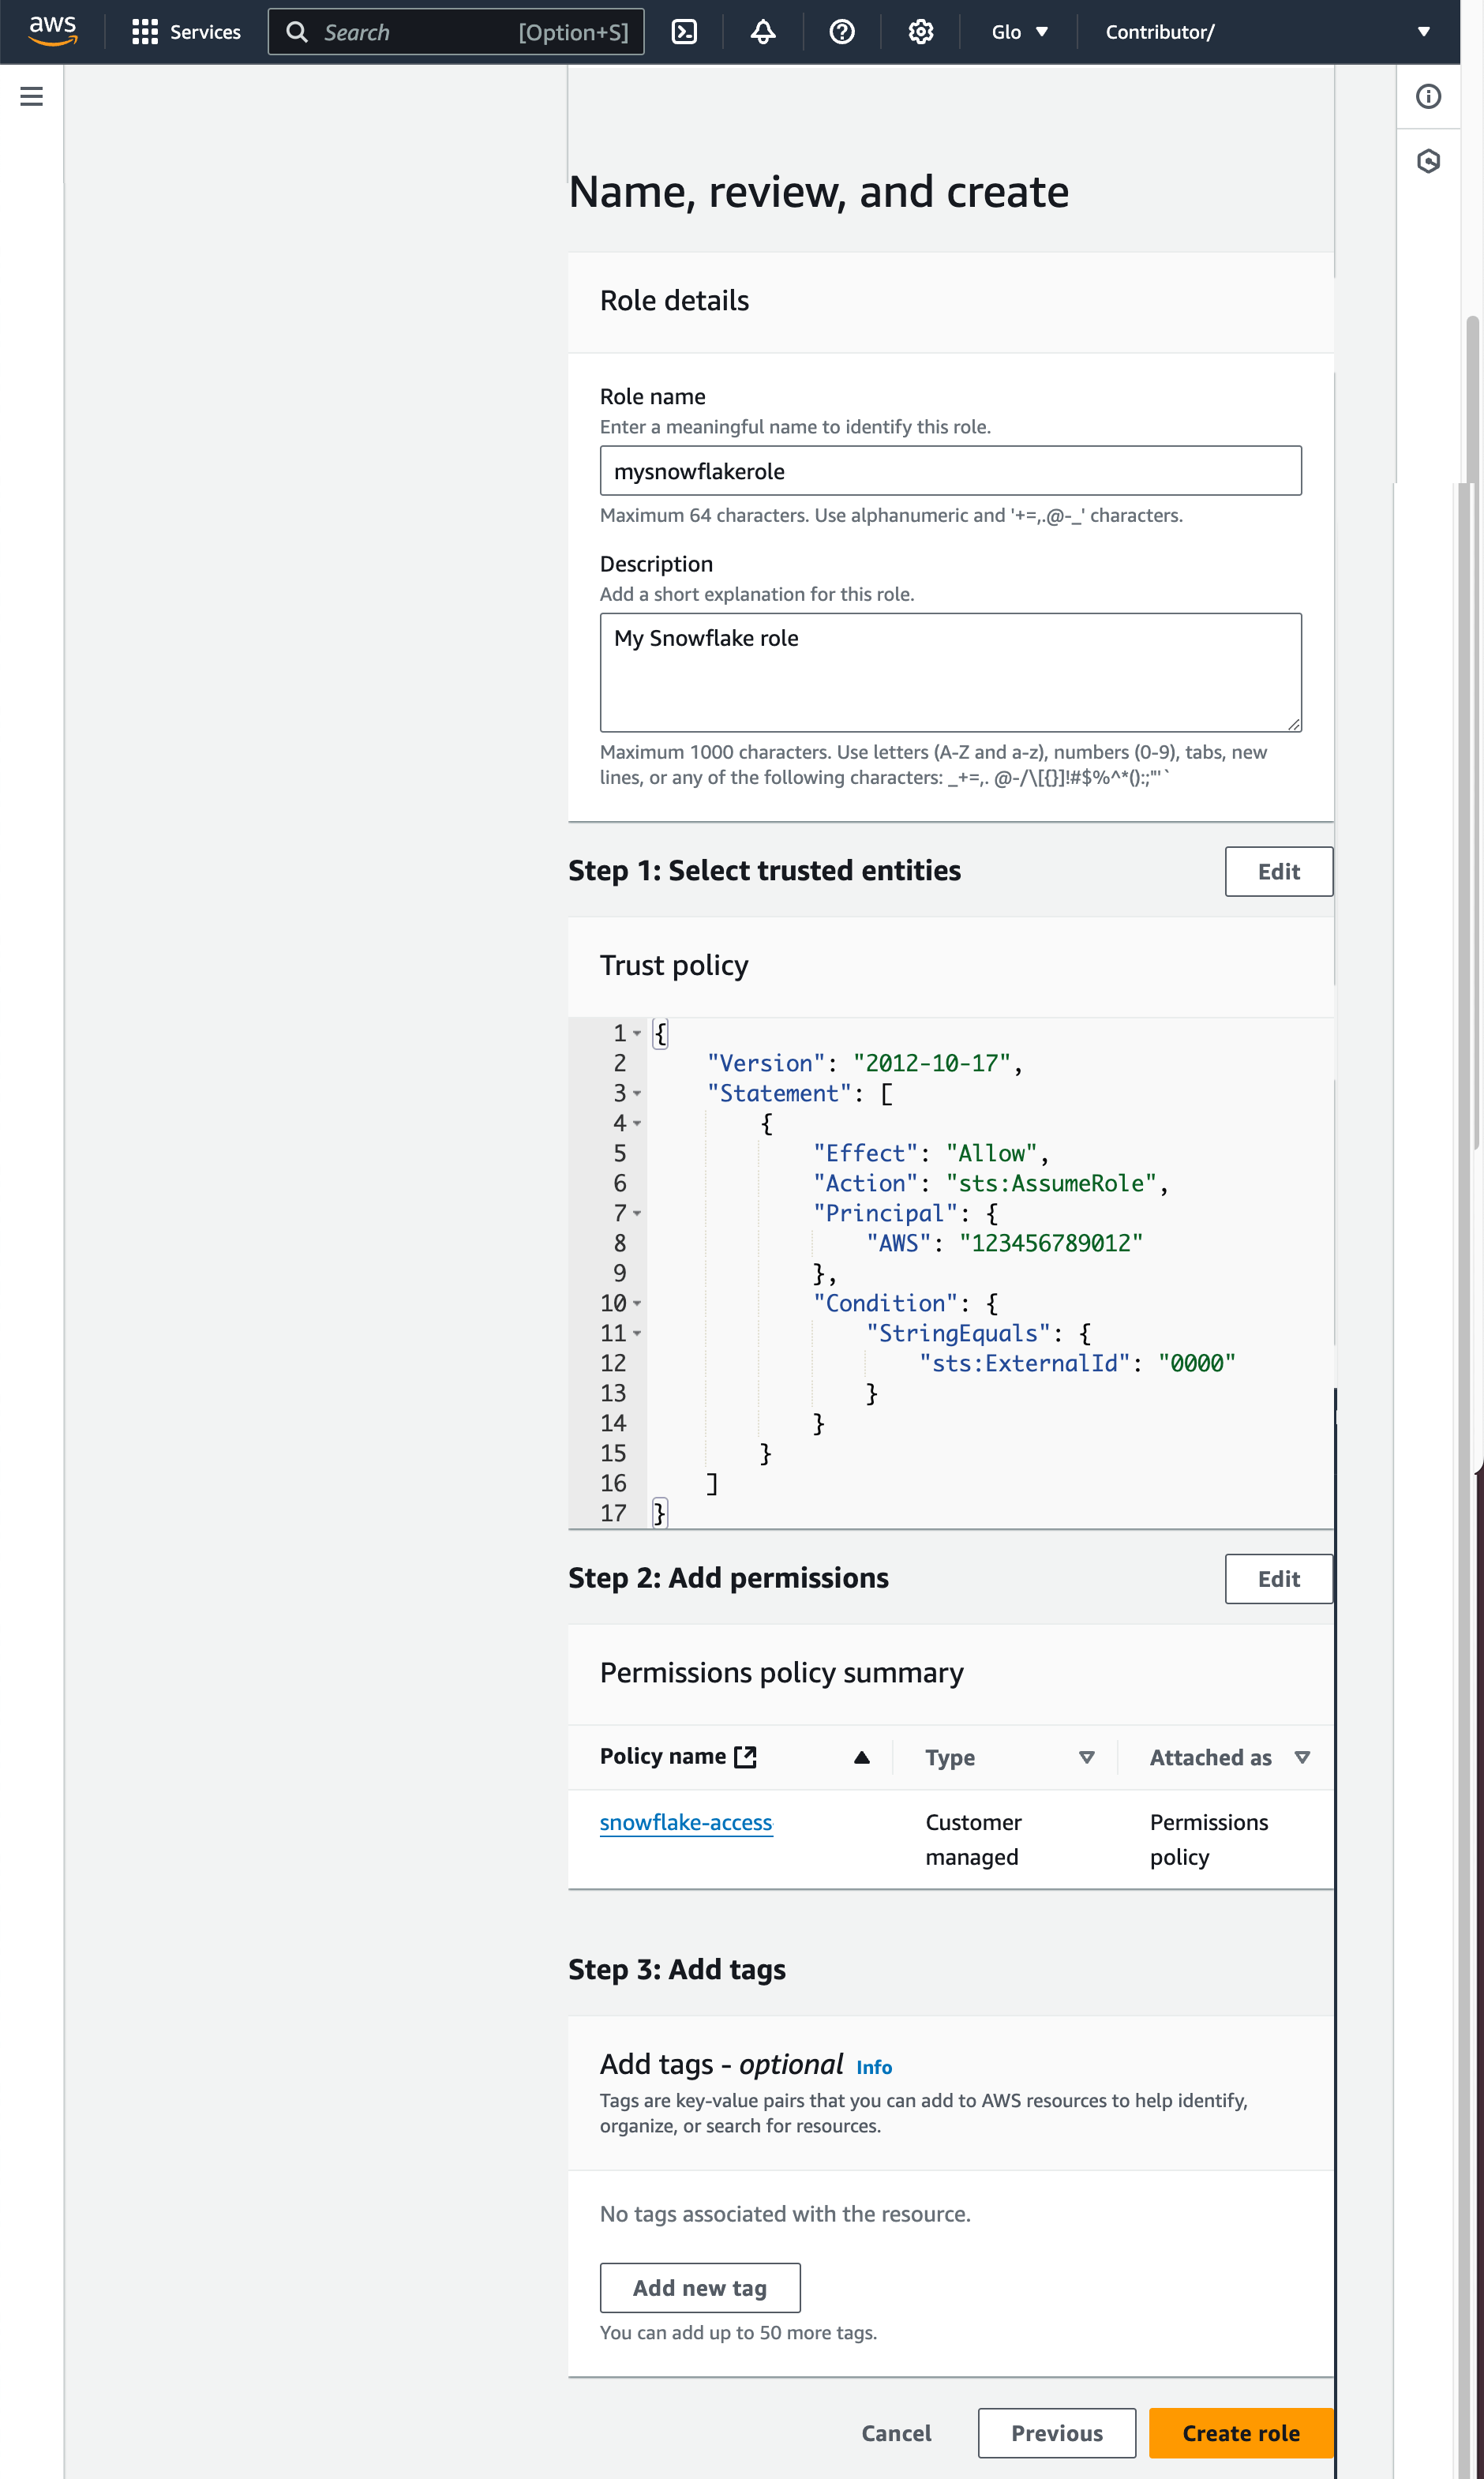Open the Services grid icon
This screenshot has width=1484, height=2479.
[144, 31]
